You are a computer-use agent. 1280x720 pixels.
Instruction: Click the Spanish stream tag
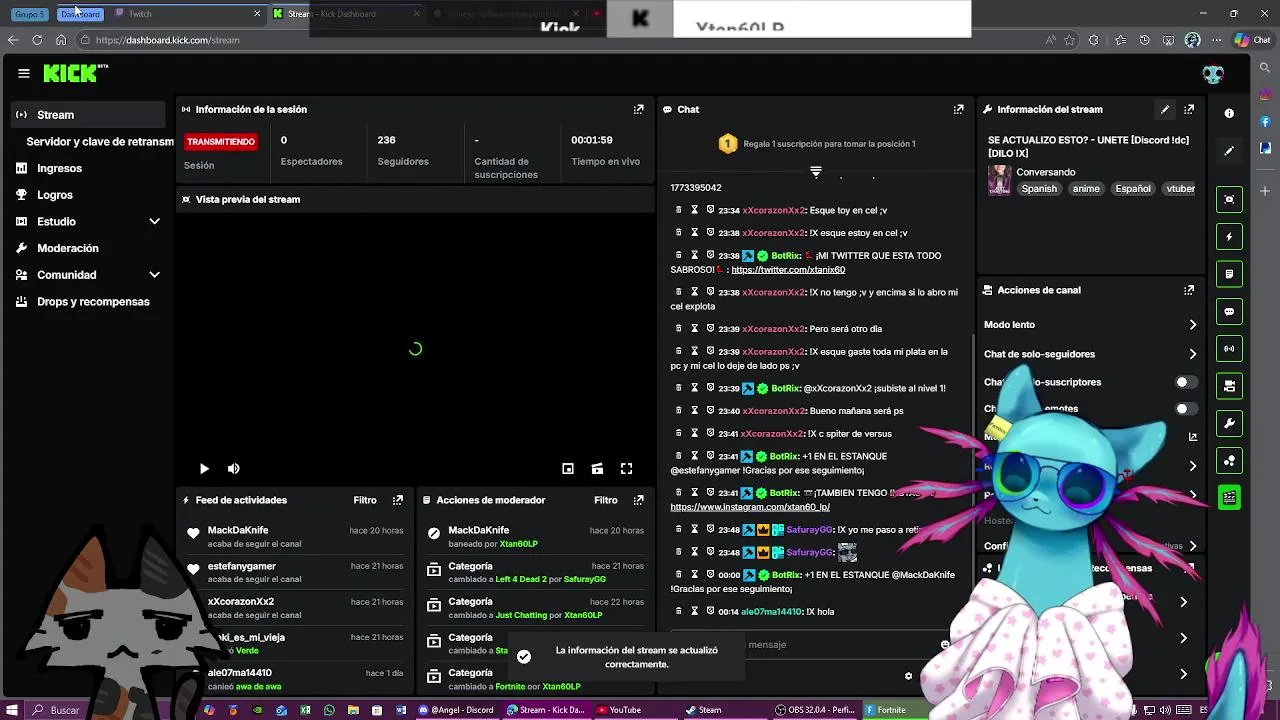point(1039,188)
